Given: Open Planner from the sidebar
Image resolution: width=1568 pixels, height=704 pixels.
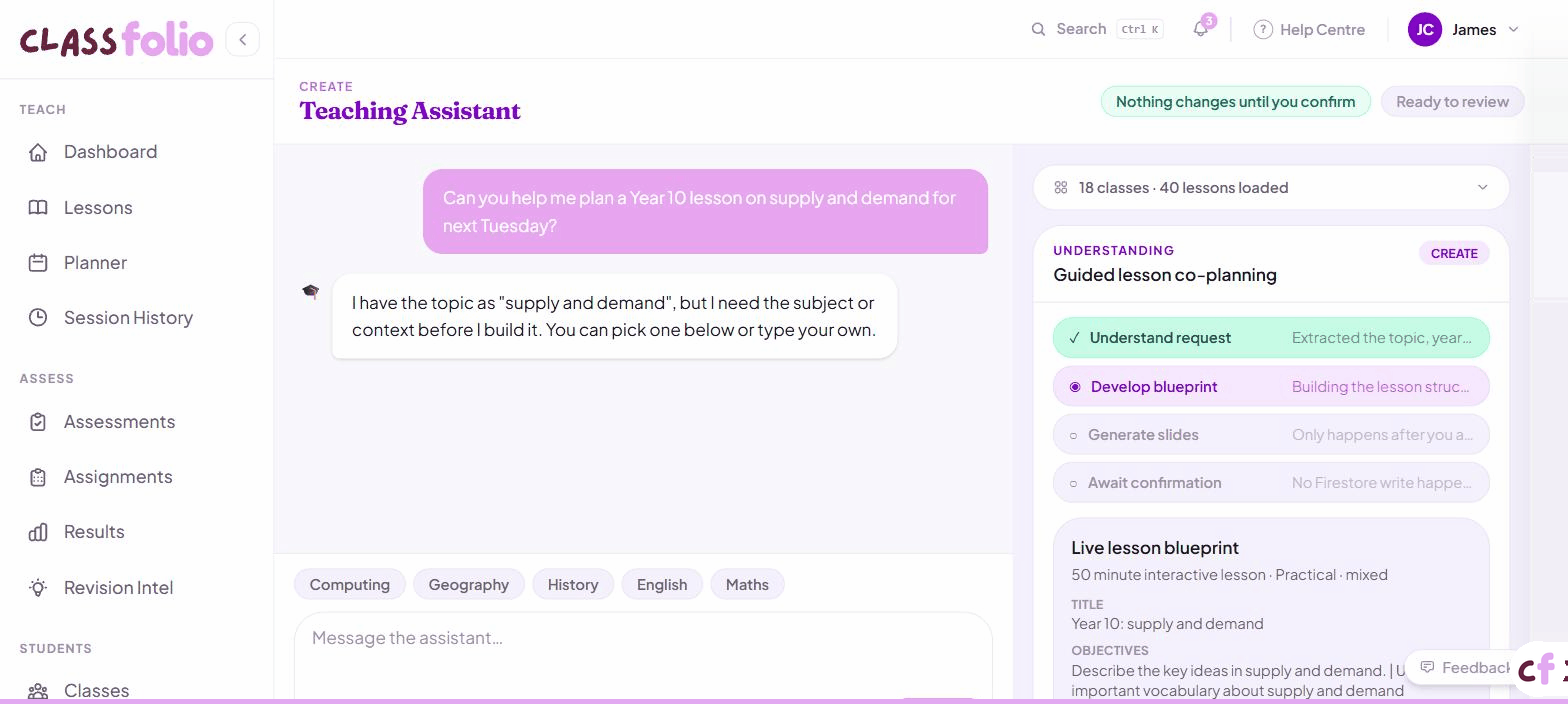Looking at the screenshot, I should (137, 263).
